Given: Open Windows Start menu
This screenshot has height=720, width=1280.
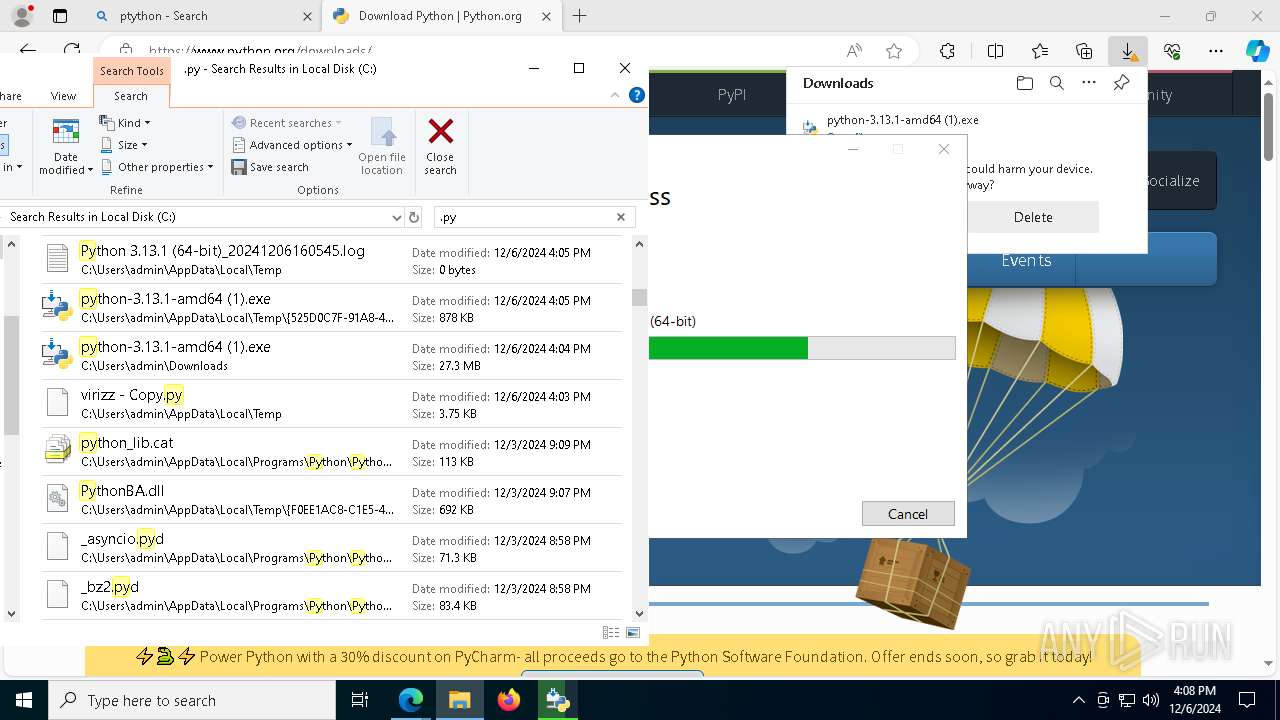Looking at the screenshot, I should click(x=24, y=700).
